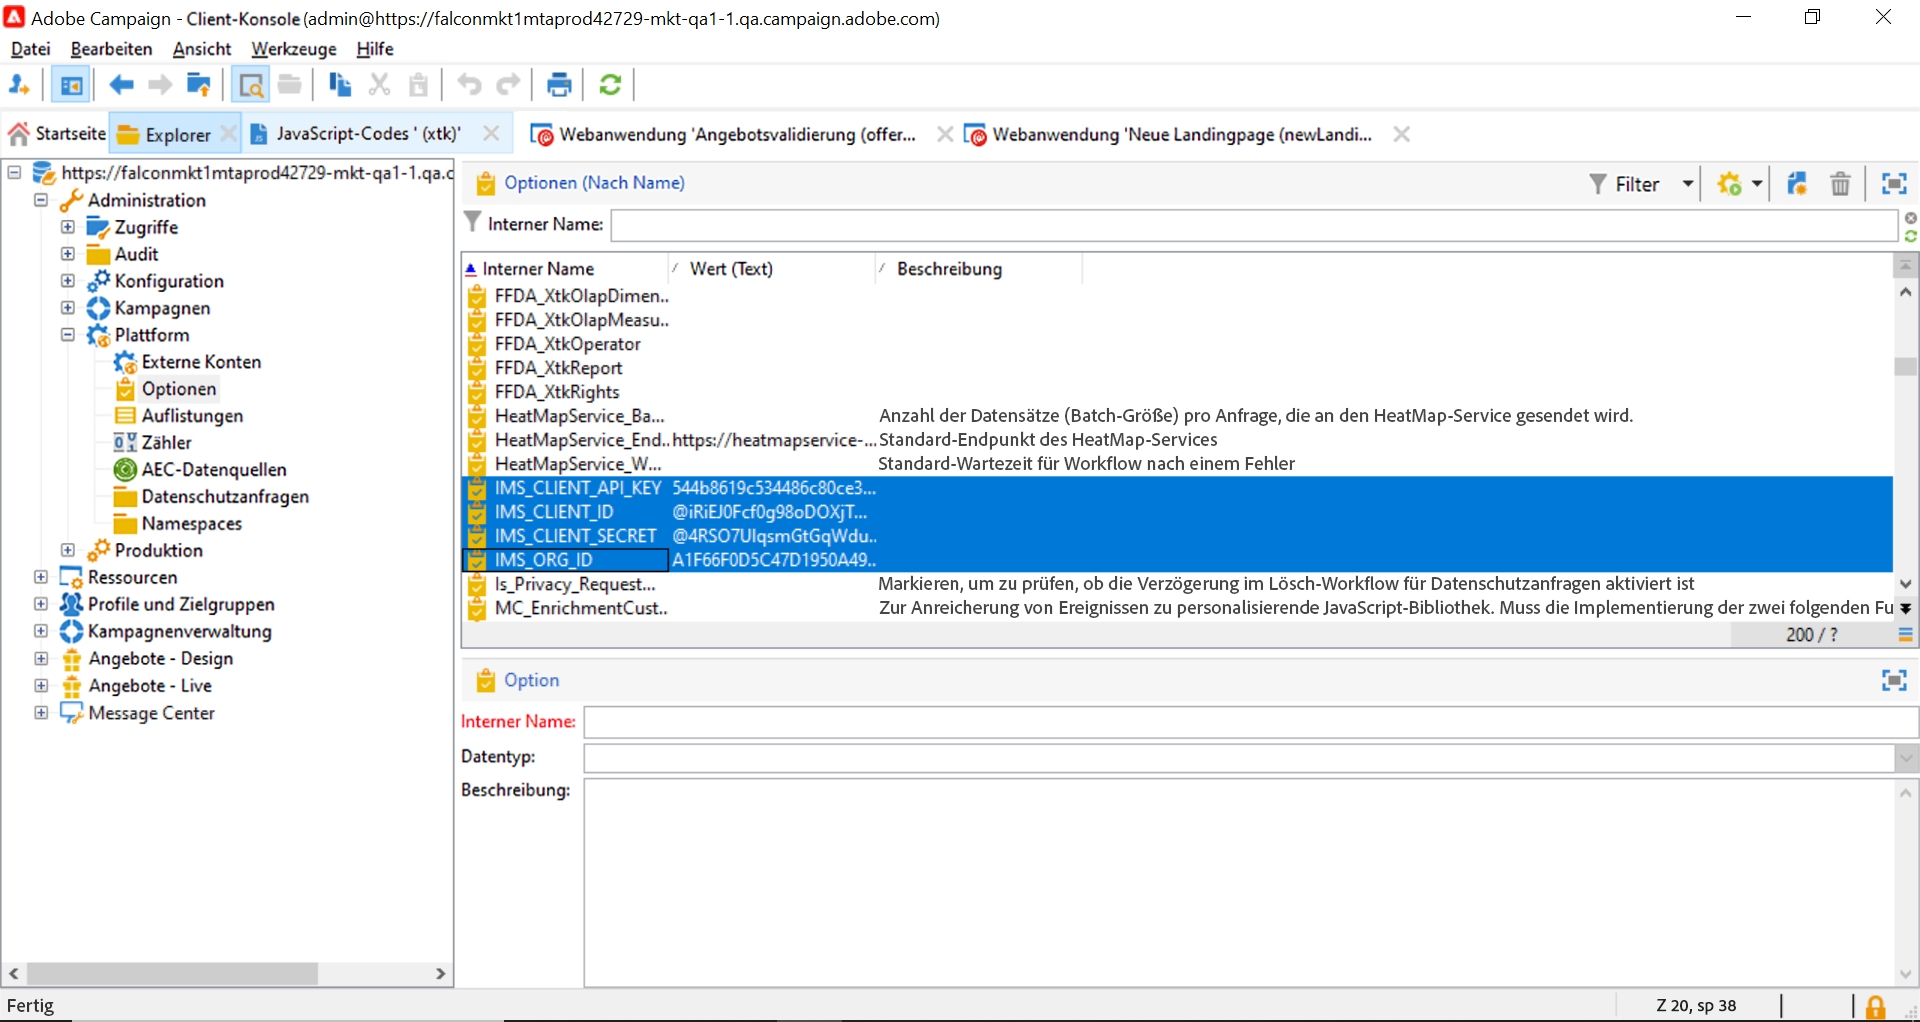Click the Beschreibung text area
Viewport: 1920px width, 1022px height.
coord(1239,881)
